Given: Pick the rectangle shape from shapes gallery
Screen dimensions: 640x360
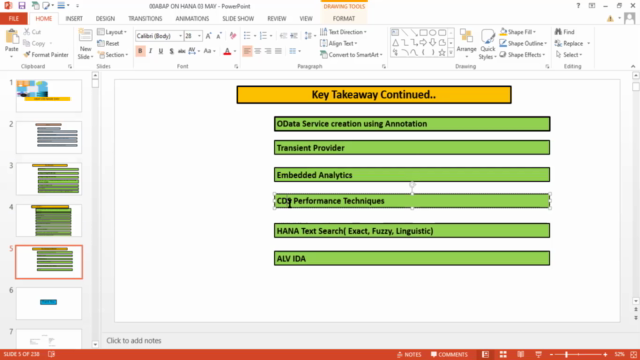Looking at the screenshot, I should tap(423, 32).
